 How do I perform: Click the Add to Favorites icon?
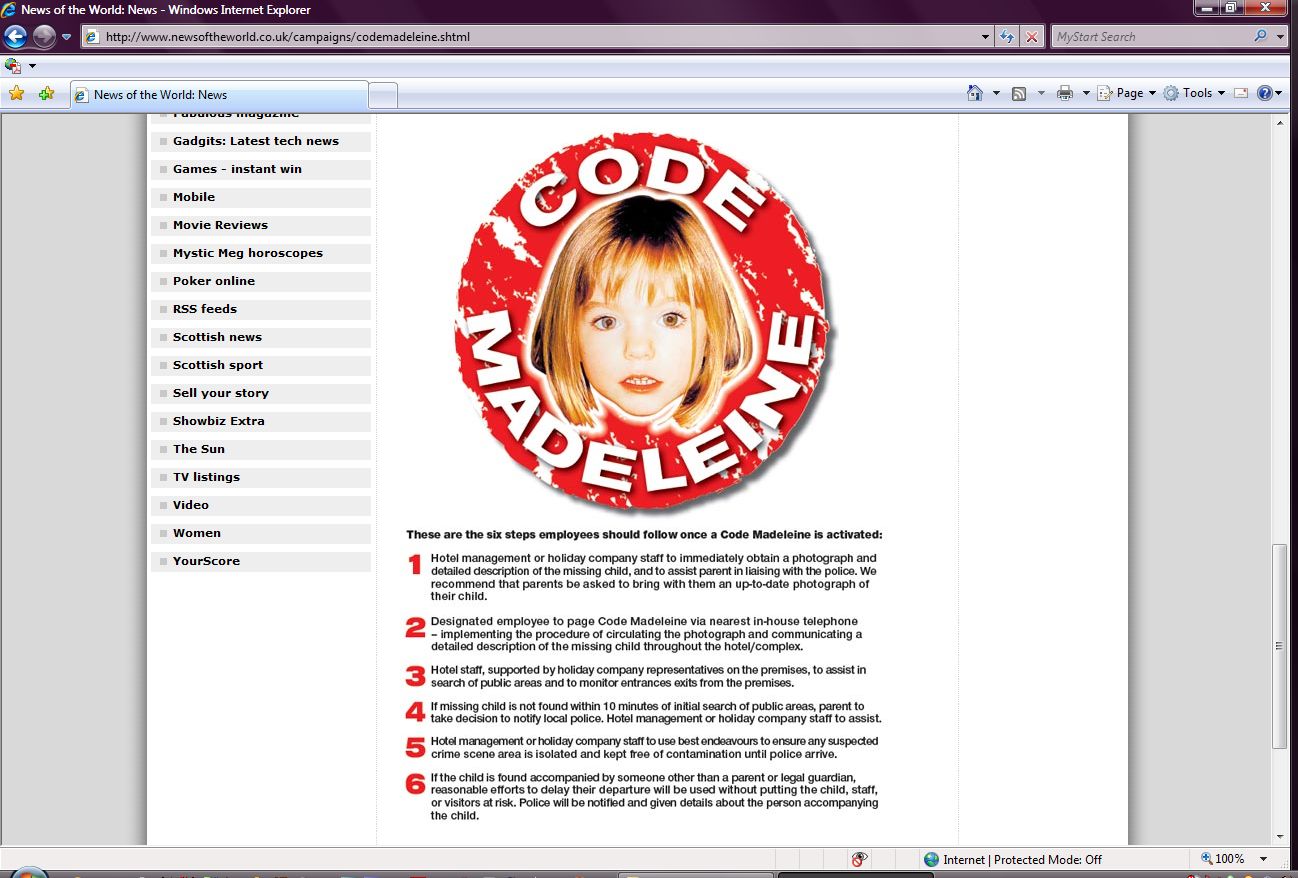click(46, 94)
